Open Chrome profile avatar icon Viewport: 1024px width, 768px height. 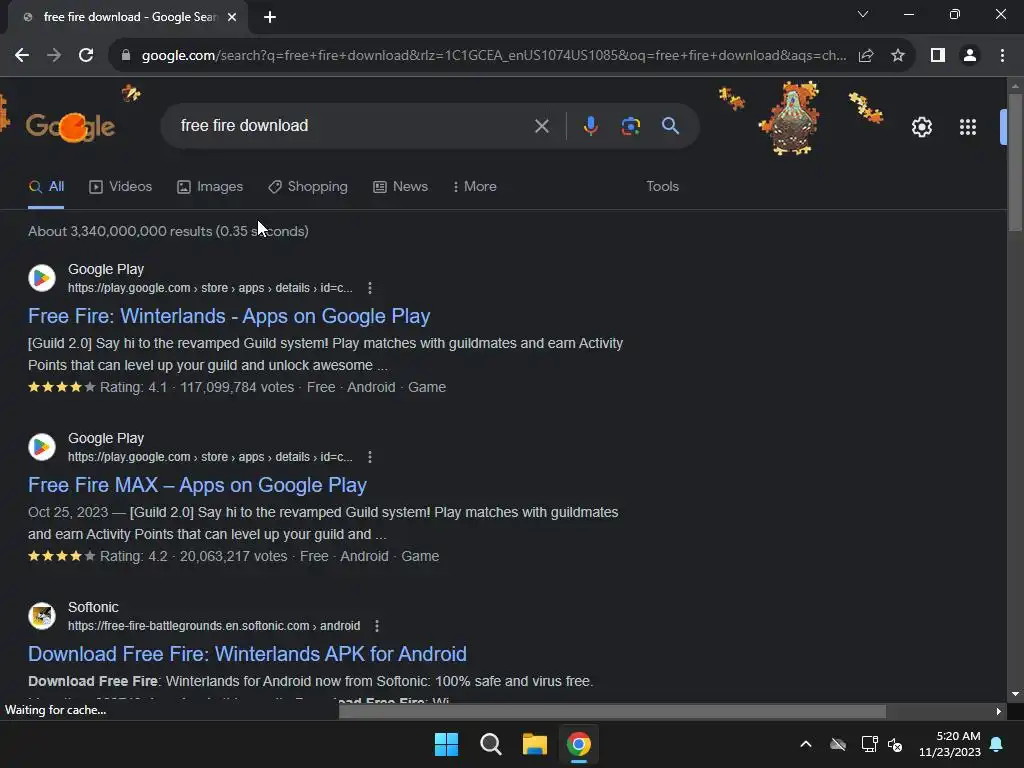point(970,56)
